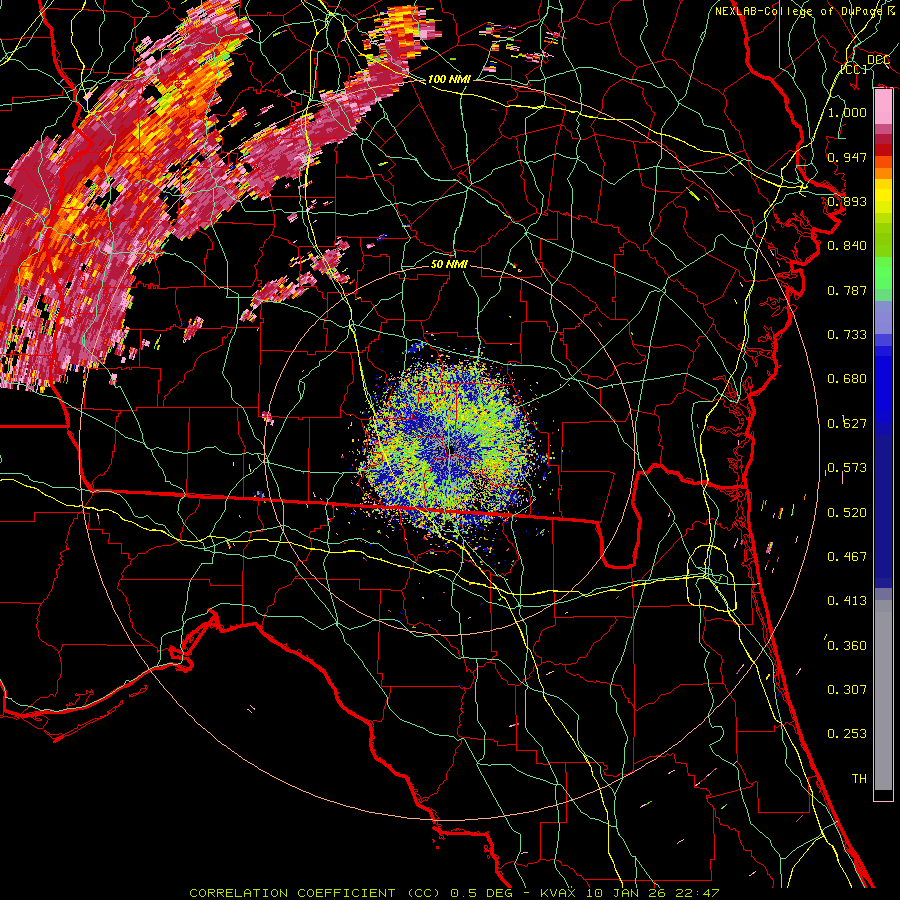900x900 pixels.
Task: Pick the black TH swatch at bar bottom
Action: (x=883, y=795)
